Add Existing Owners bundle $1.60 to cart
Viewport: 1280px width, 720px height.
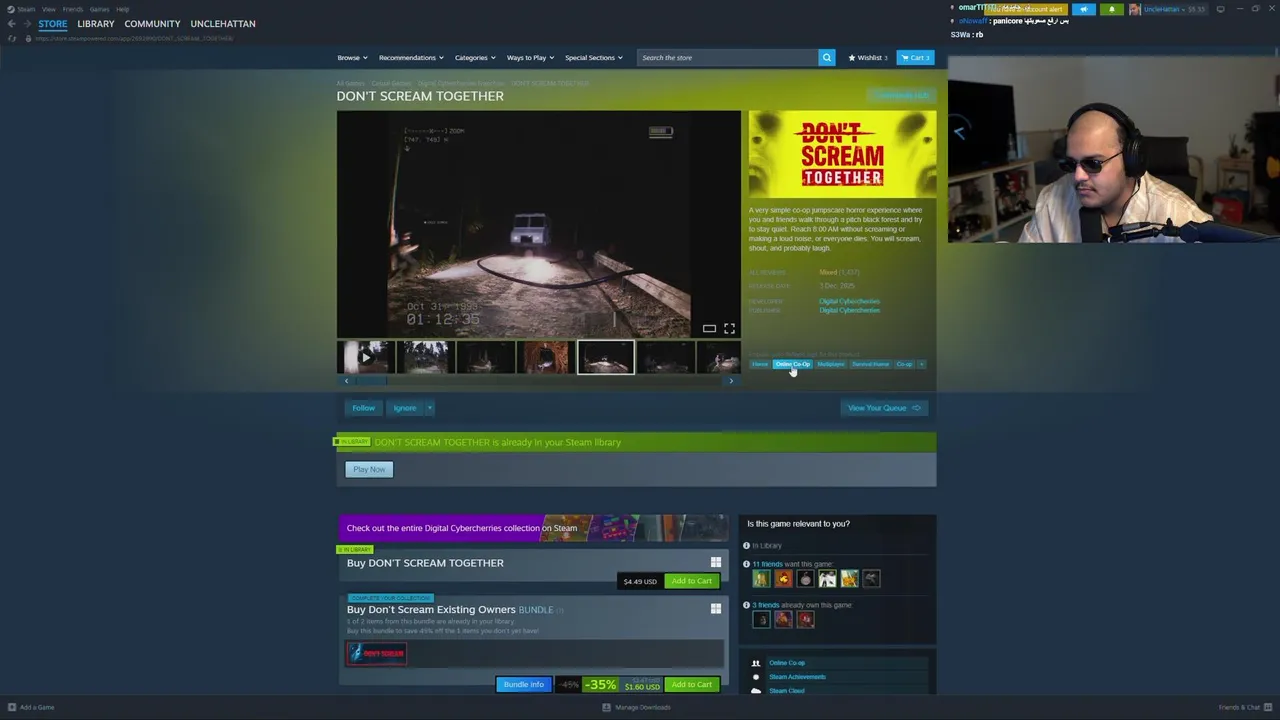pos(691,685)
